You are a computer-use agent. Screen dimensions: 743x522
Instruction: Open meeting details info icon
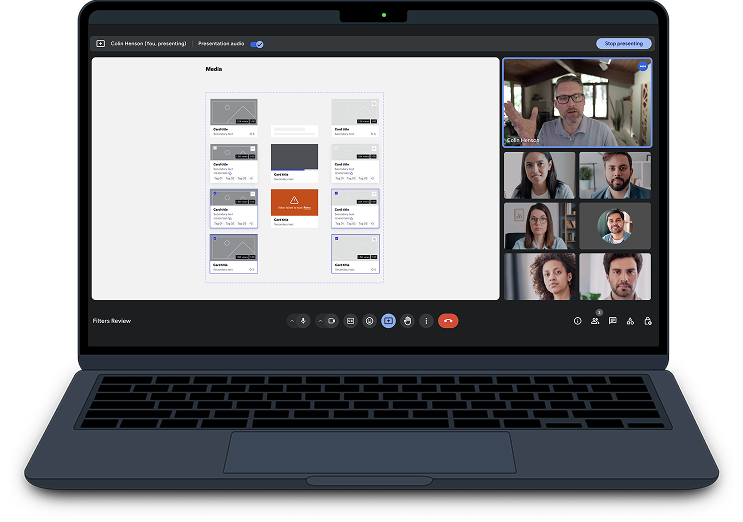tap(577, 321)
